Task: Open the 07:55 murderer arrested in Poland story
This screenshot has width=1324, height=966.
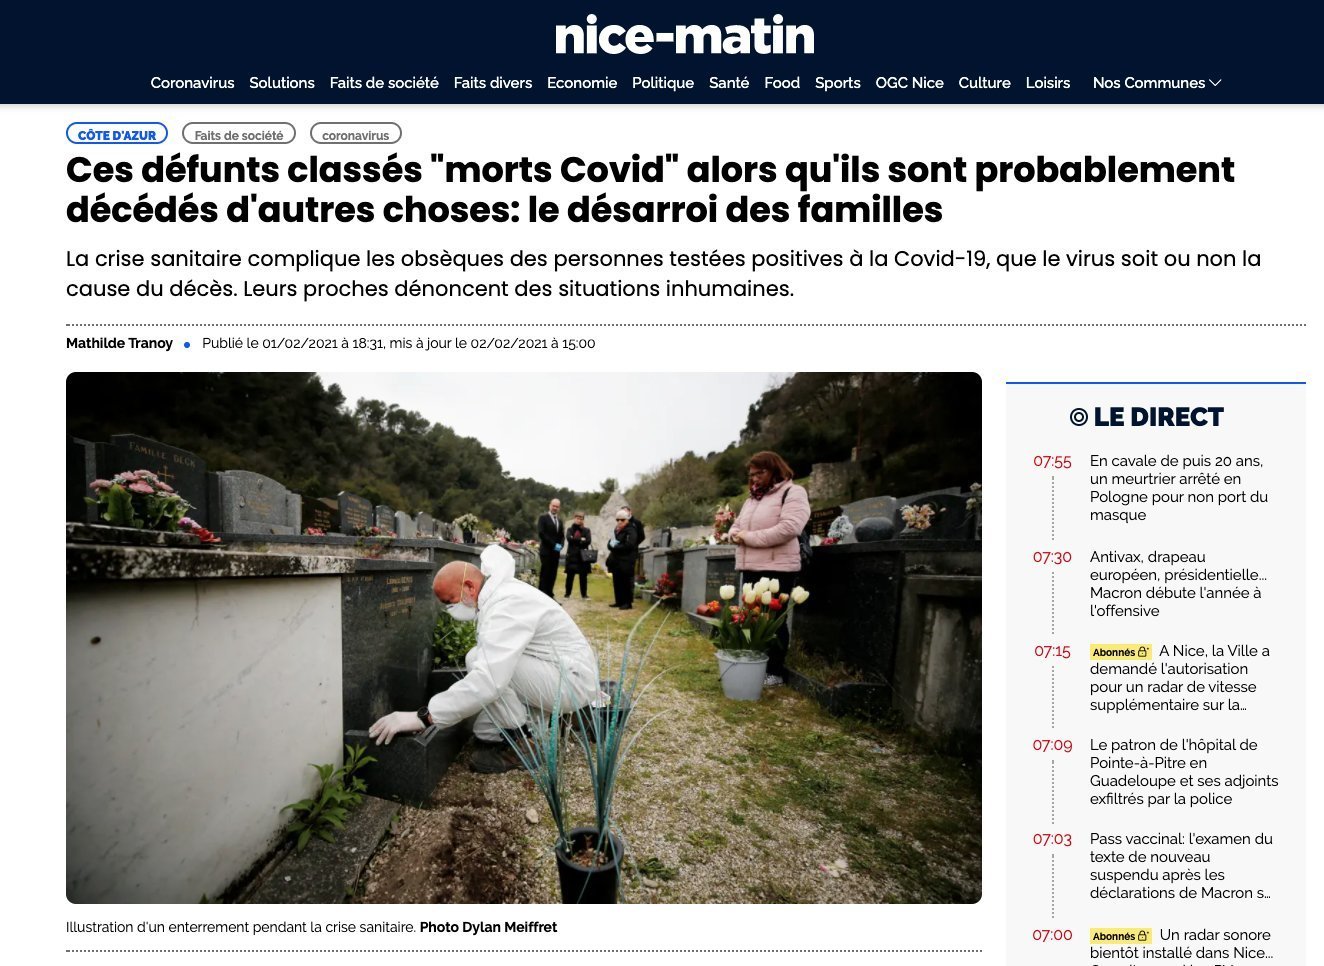Action: click(x=1179, y=488)
